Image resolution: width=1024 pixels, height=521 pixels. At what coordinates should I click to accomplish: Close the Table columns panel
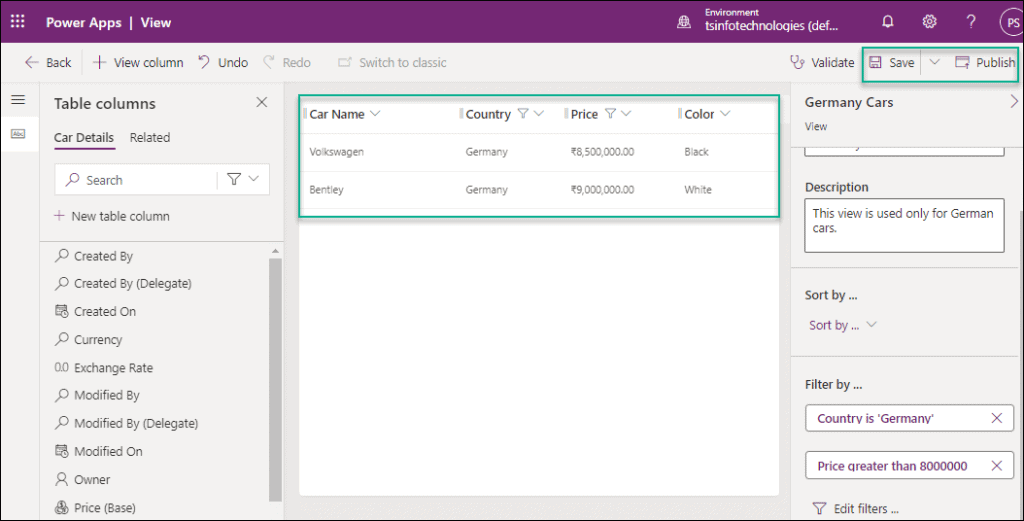tap(262, 103)
